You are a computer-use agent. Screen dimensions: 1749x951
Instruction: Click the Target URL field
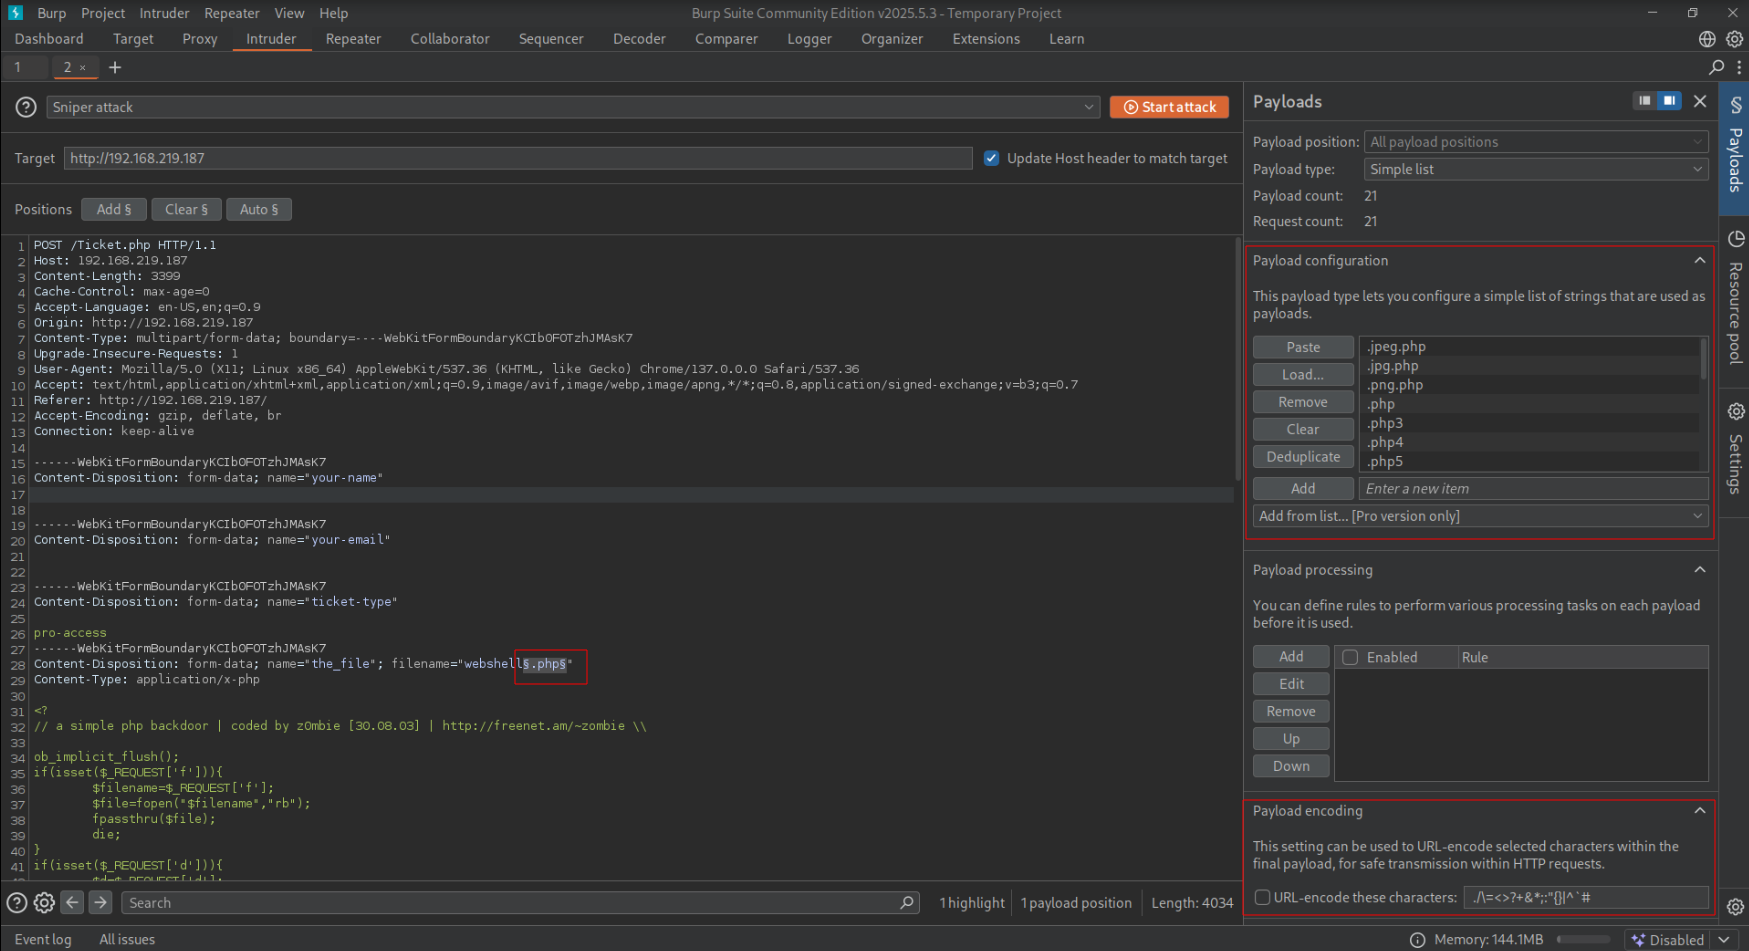518,158
